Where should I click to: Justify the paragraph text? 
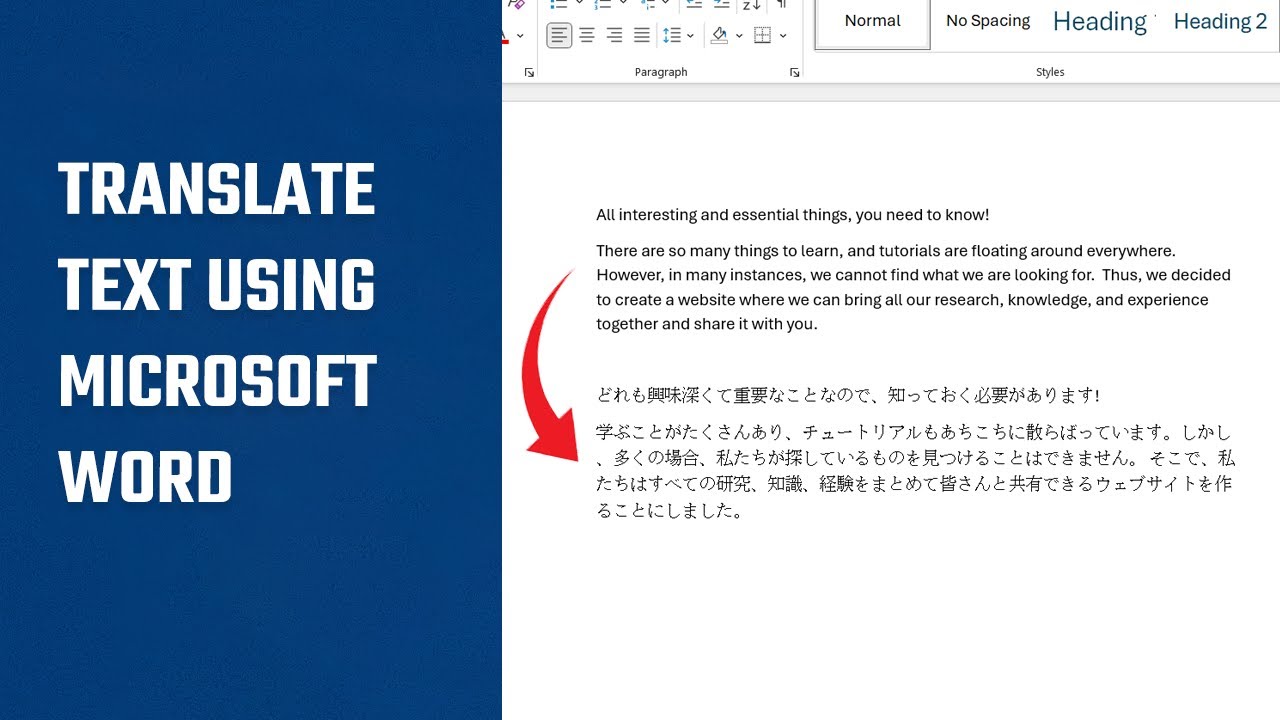point(642,36)
